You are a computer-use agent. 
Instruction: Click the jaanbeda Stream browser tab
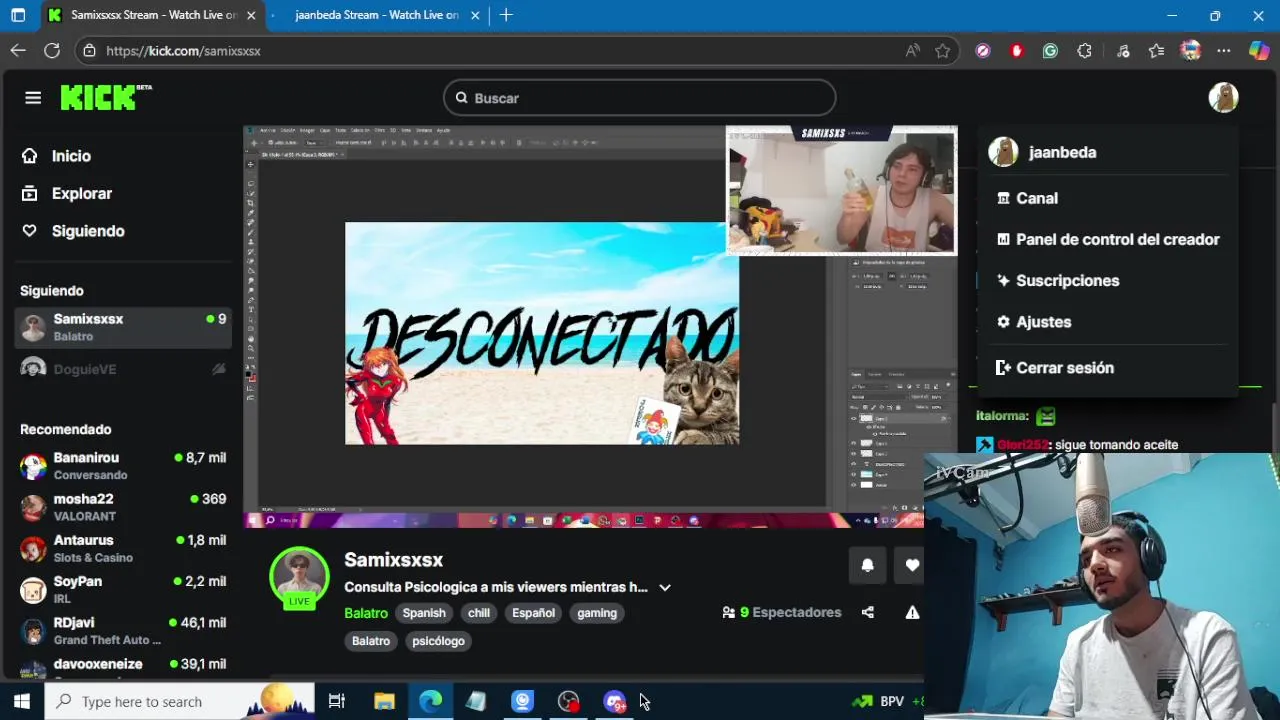pos(376,15)
